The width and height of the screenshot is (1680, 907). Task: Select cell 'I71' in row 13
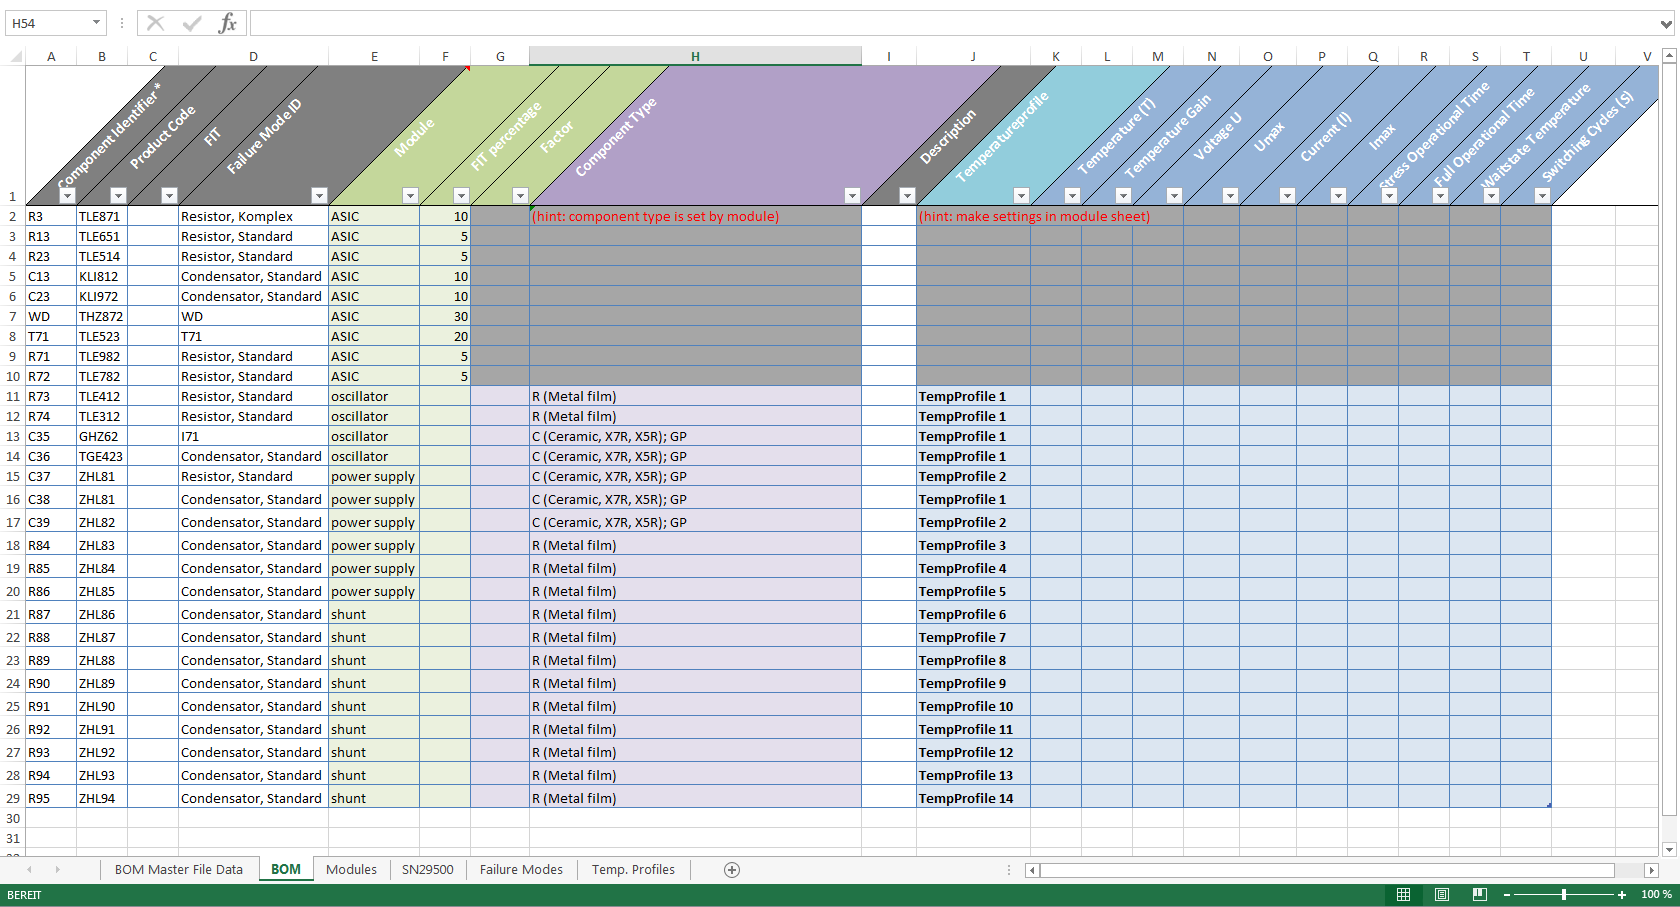(x=253, y=436)
